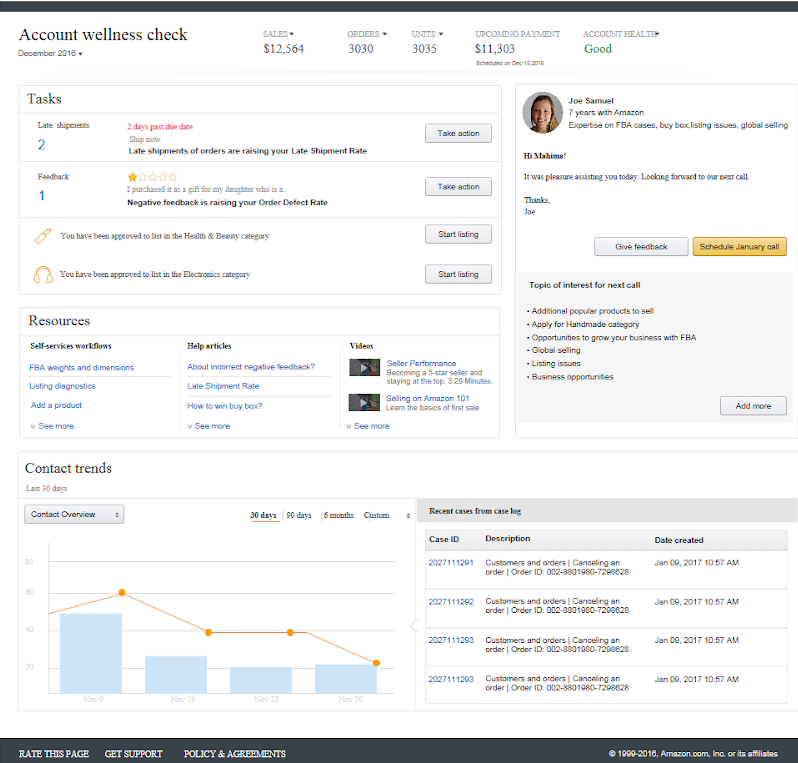Collapse case log panel arrow
Screen dimensions: 798x763
tap(414, 626)
